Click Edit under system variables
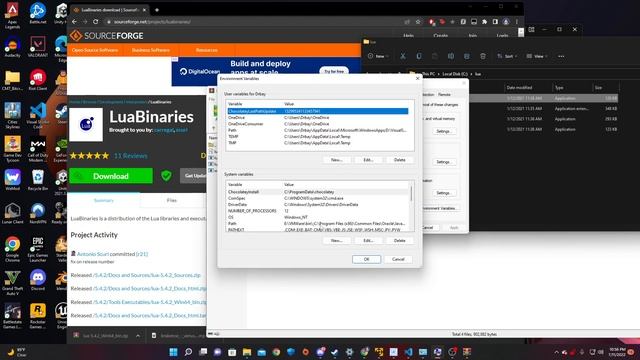Screen dimensions: 640x360 (x=368, y=240)
